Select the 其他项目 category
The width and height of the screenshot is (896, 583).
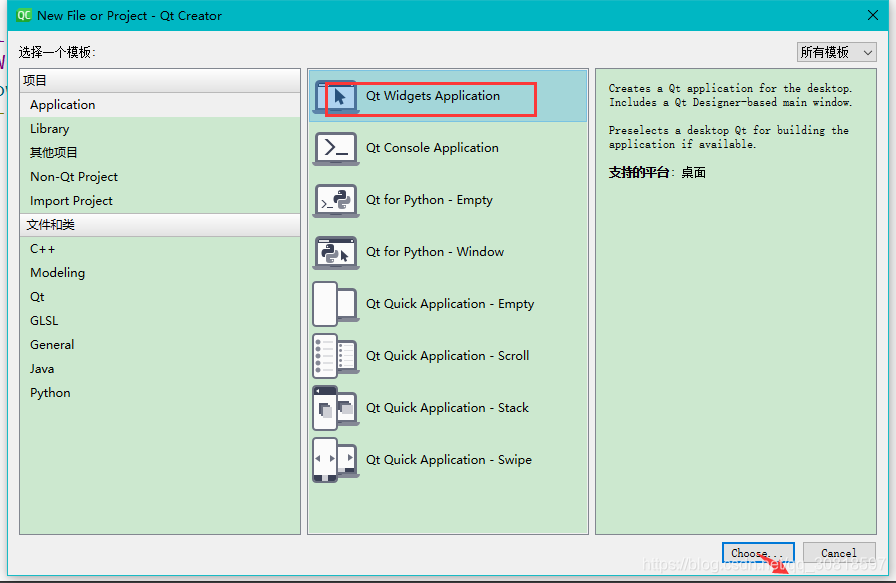[160, 153]
